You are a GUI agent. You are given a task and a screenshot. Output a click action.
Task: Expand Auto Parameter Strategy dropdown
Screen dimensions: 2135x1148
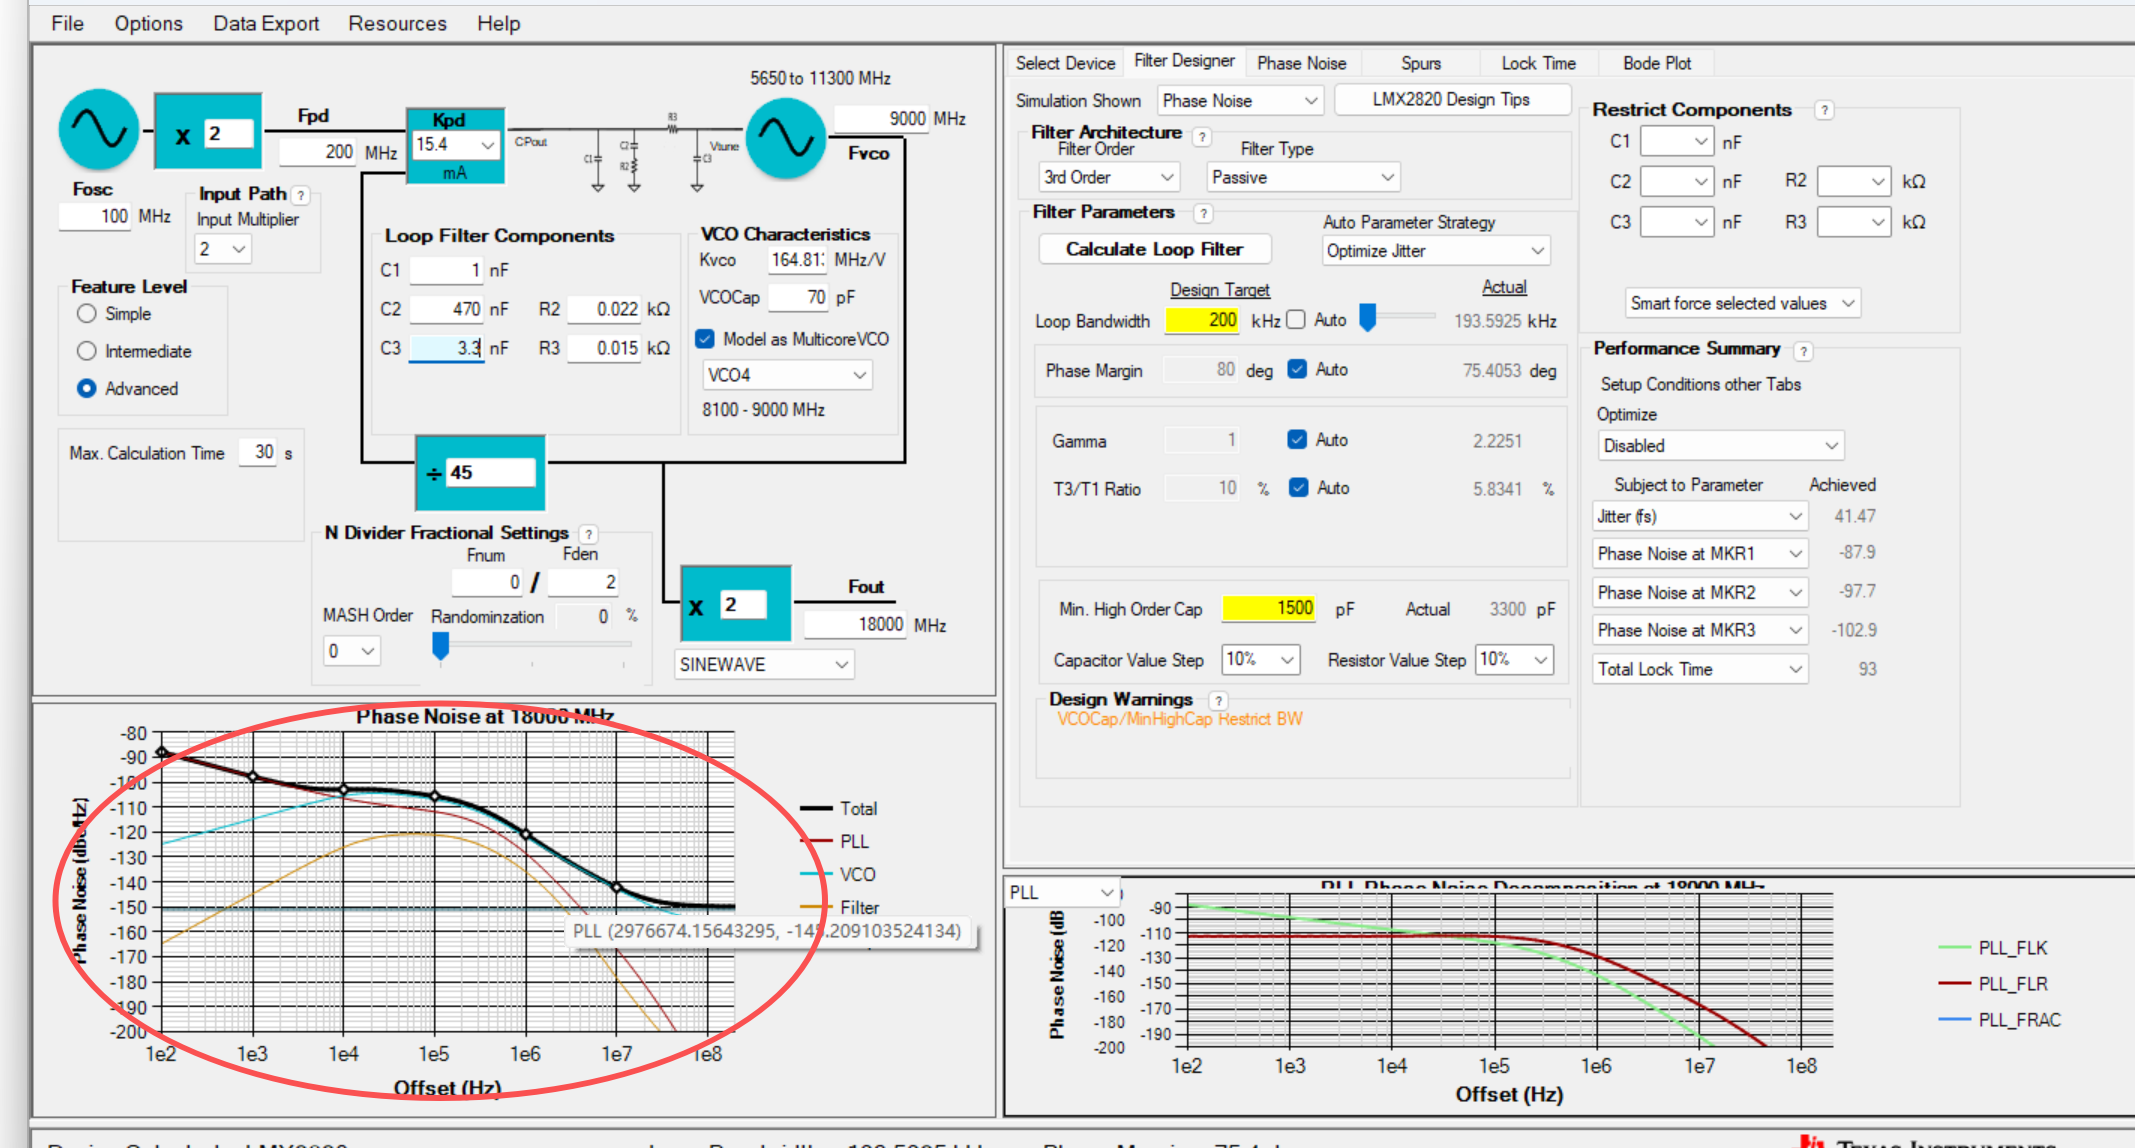pyautogui.click(x=1435, y=251)
